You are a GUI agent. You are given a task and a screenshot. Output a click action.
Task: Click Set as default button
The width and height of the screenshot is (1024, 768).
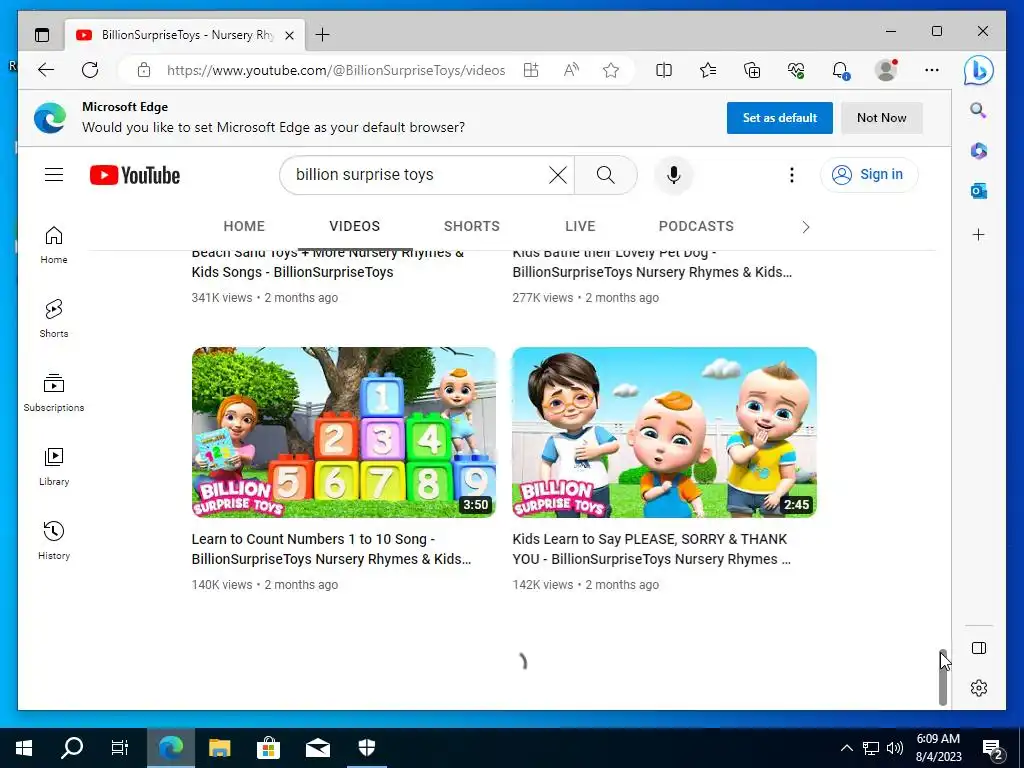[x=780, y=118]
